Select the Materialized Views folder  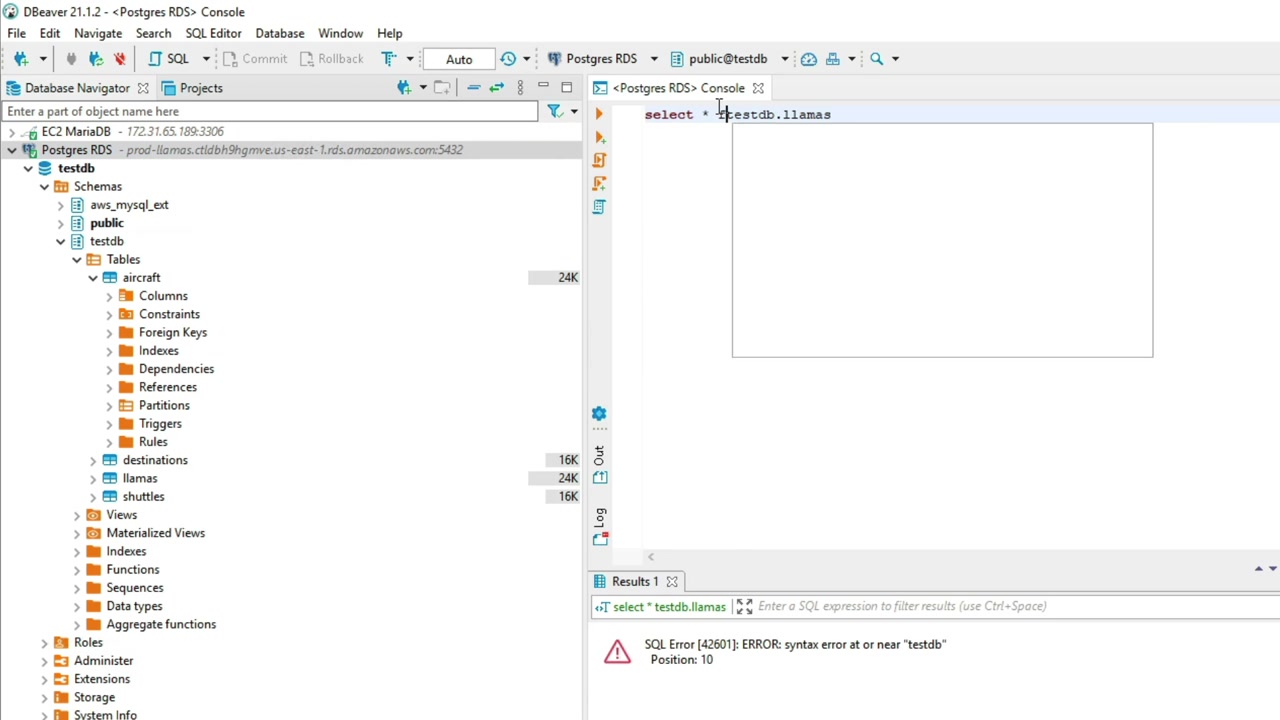pyautogui.click(x=155, y=533)
